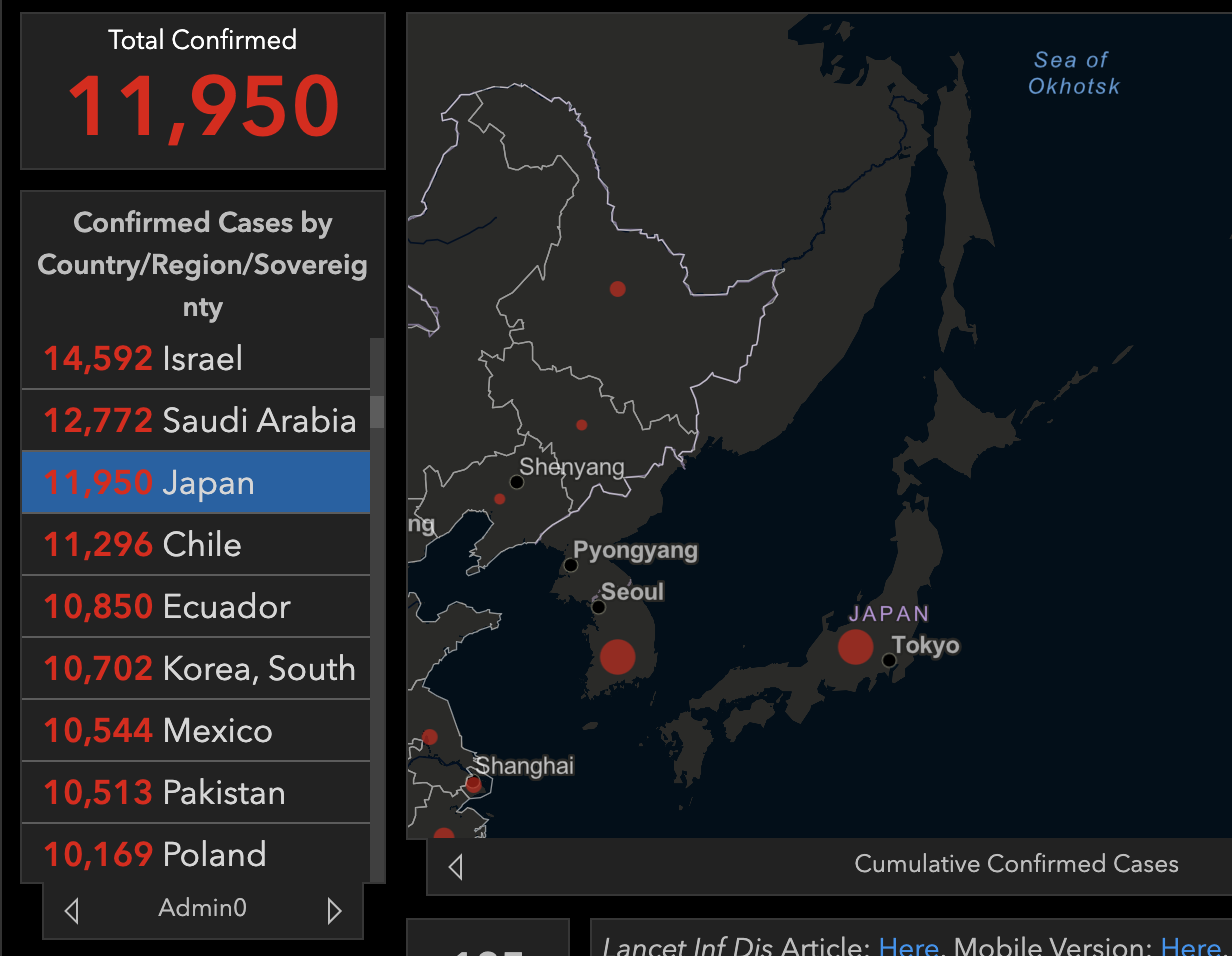Select Korea, South row
This screenshot has width=1232, height=956.
click(196, 668)
